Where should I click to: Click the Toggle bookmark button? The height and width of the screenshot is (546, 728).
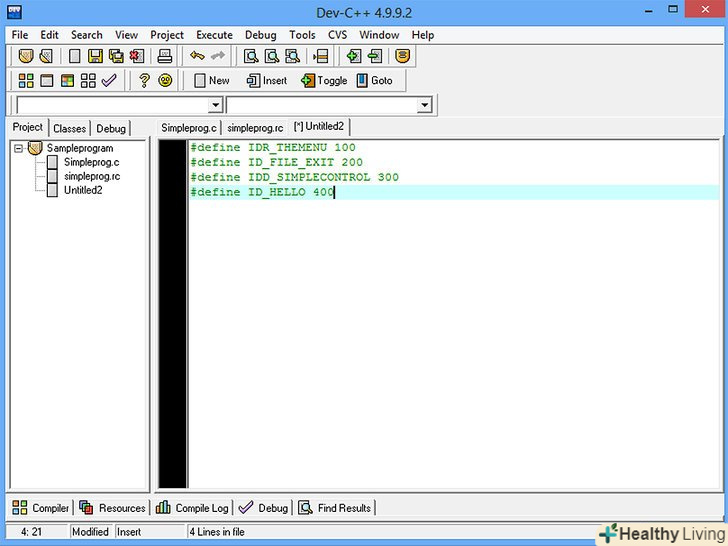324,81
